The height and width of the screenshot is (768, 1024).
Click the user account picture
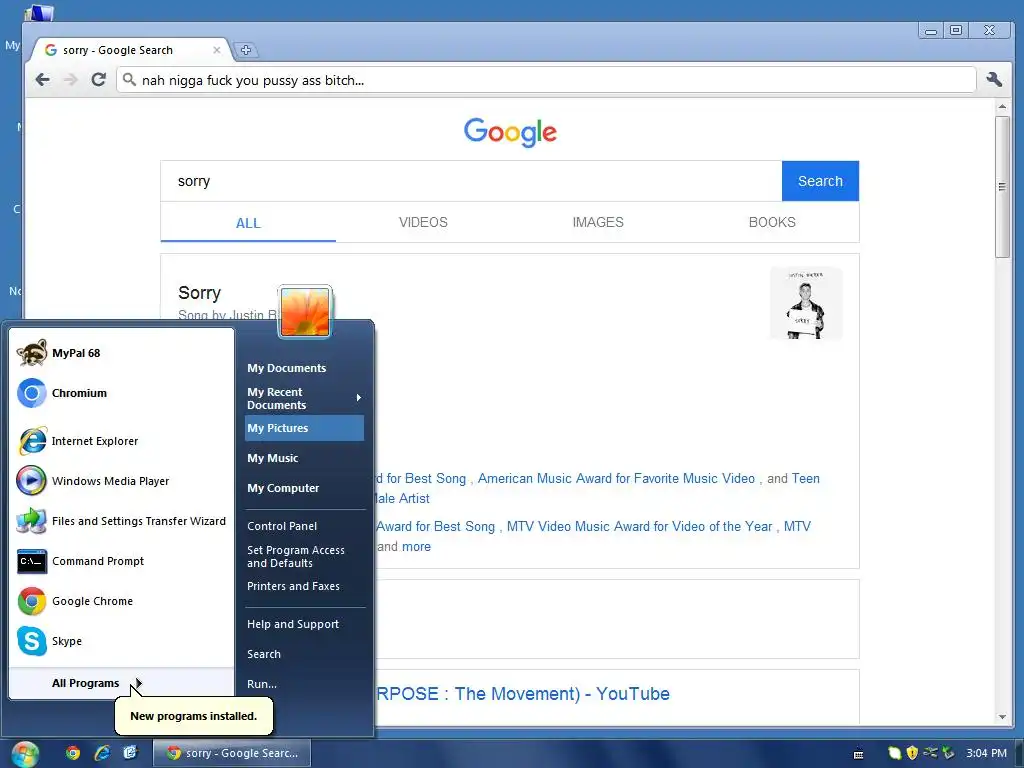click(305, 312)
